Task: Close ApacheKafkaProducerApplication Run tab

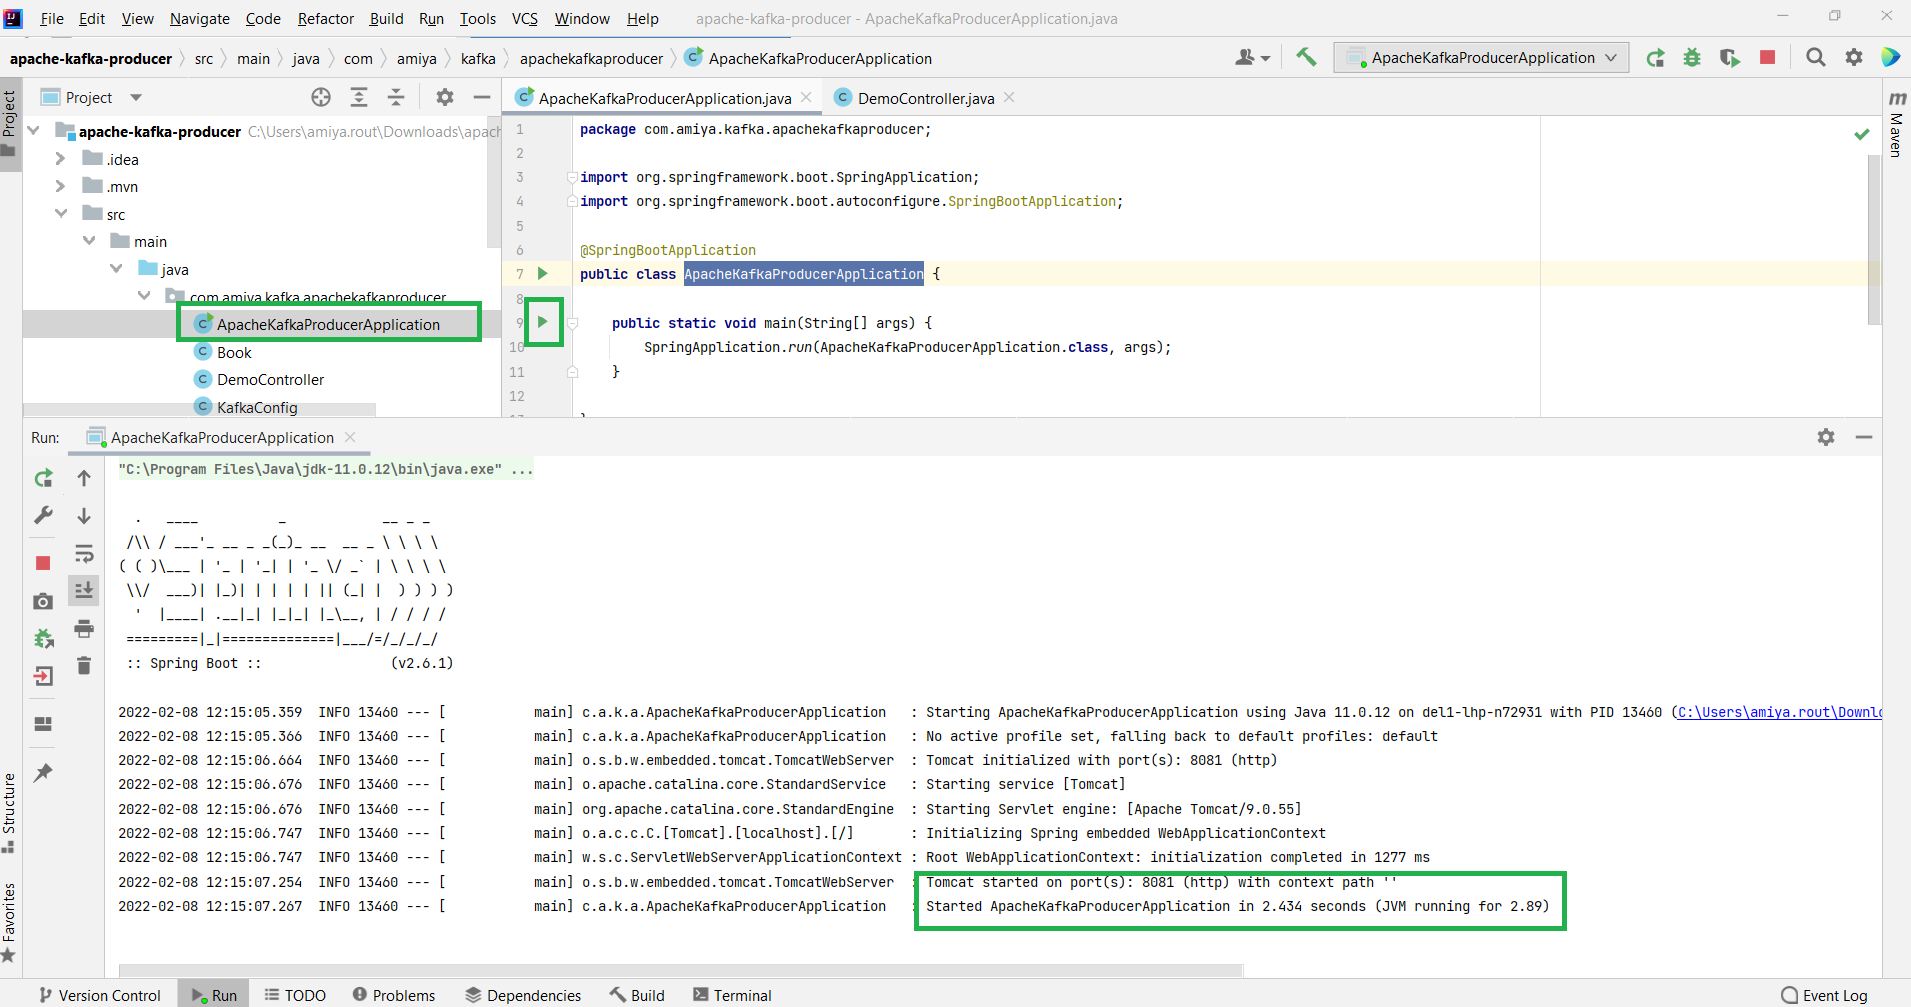Action: (x=350, y=437)
